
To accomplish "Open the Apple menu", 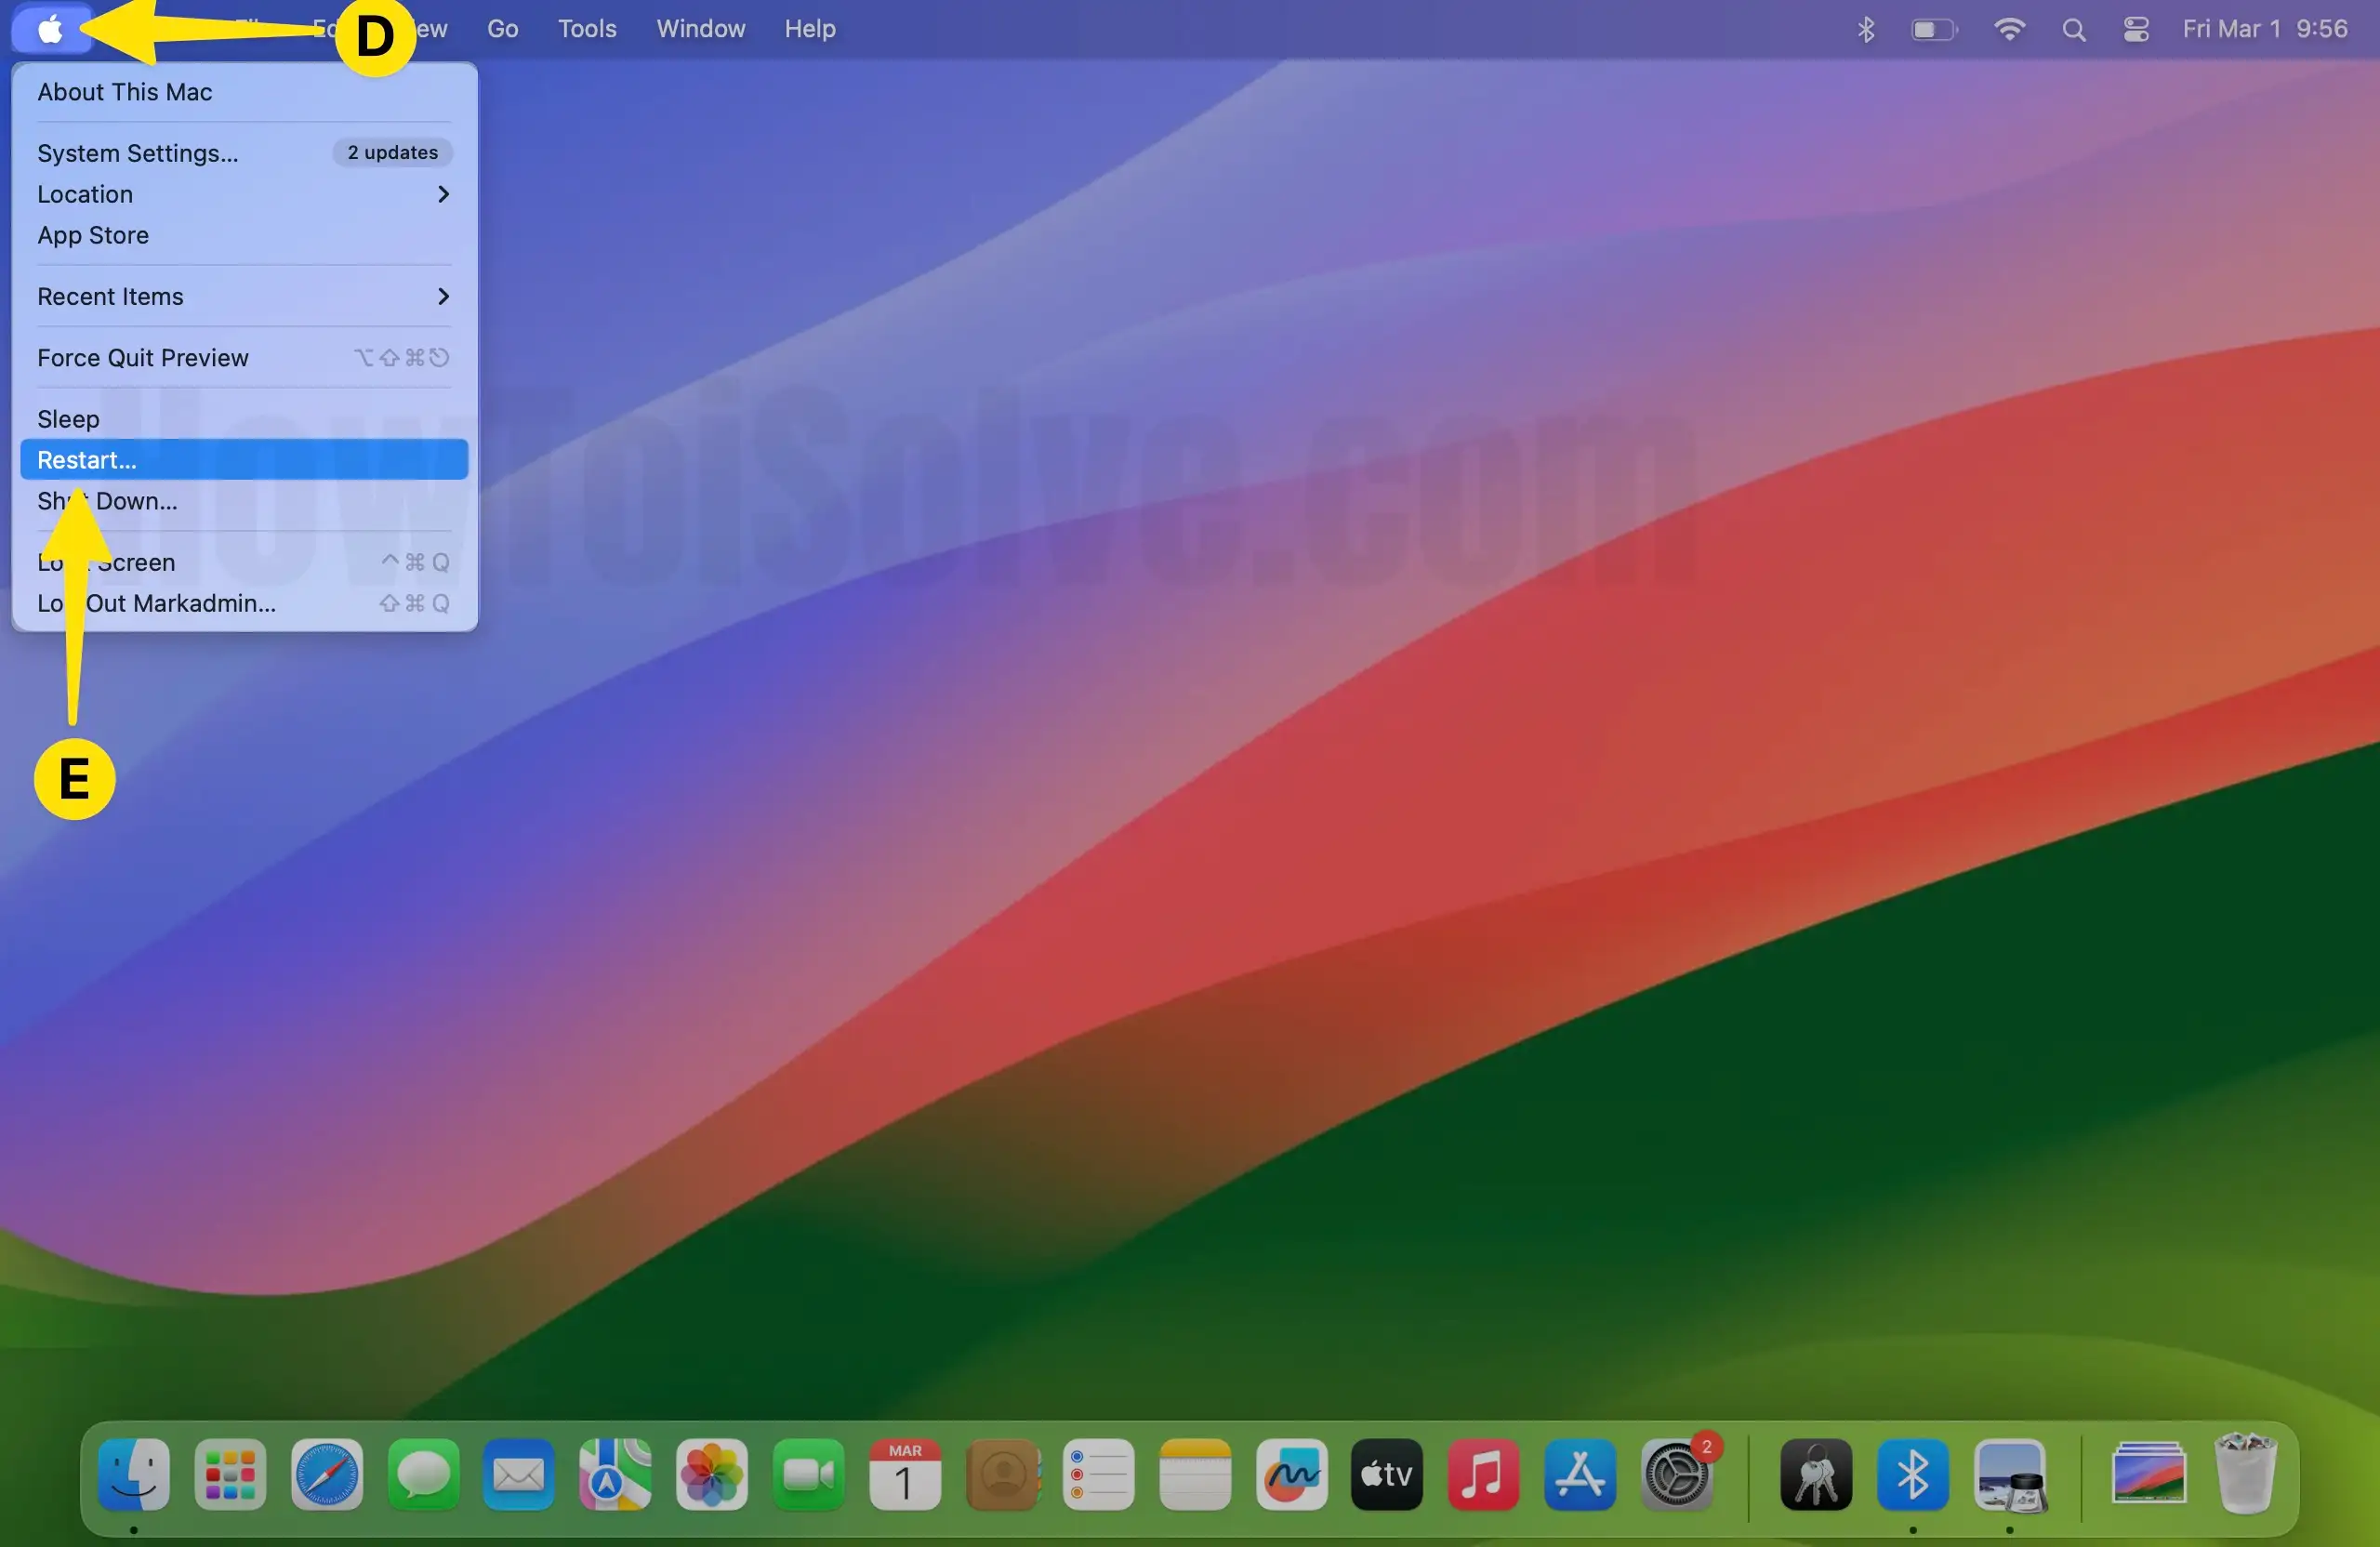I will (50, 29).
